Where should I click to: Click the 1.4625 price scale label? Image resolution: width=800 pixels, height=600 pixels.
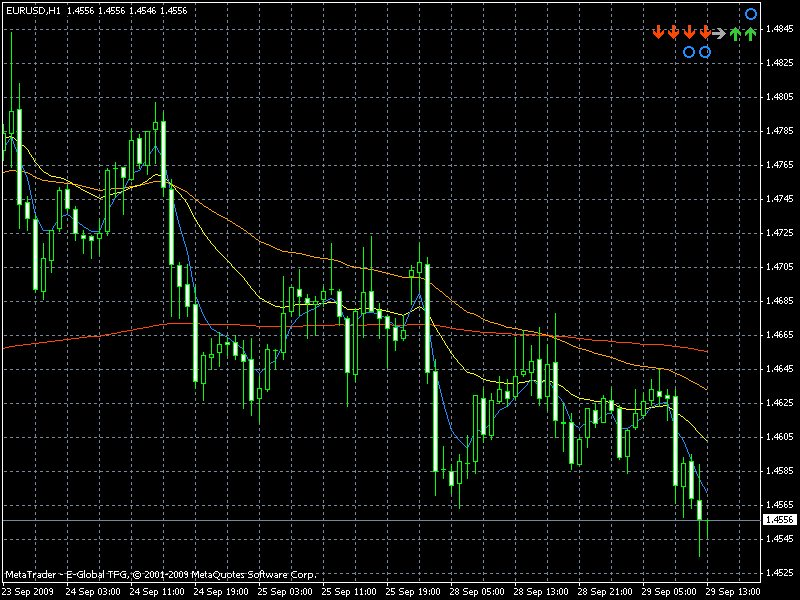[x=780, y=403]
